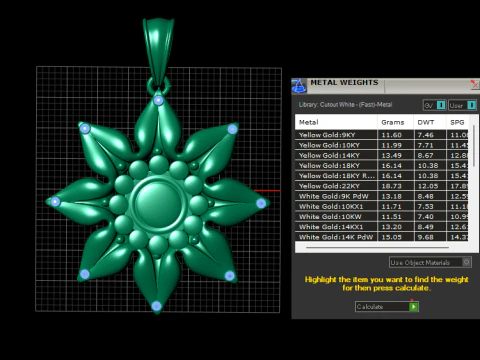
Task: Sort by the Metal column header
Action: (x=336, y=122)
